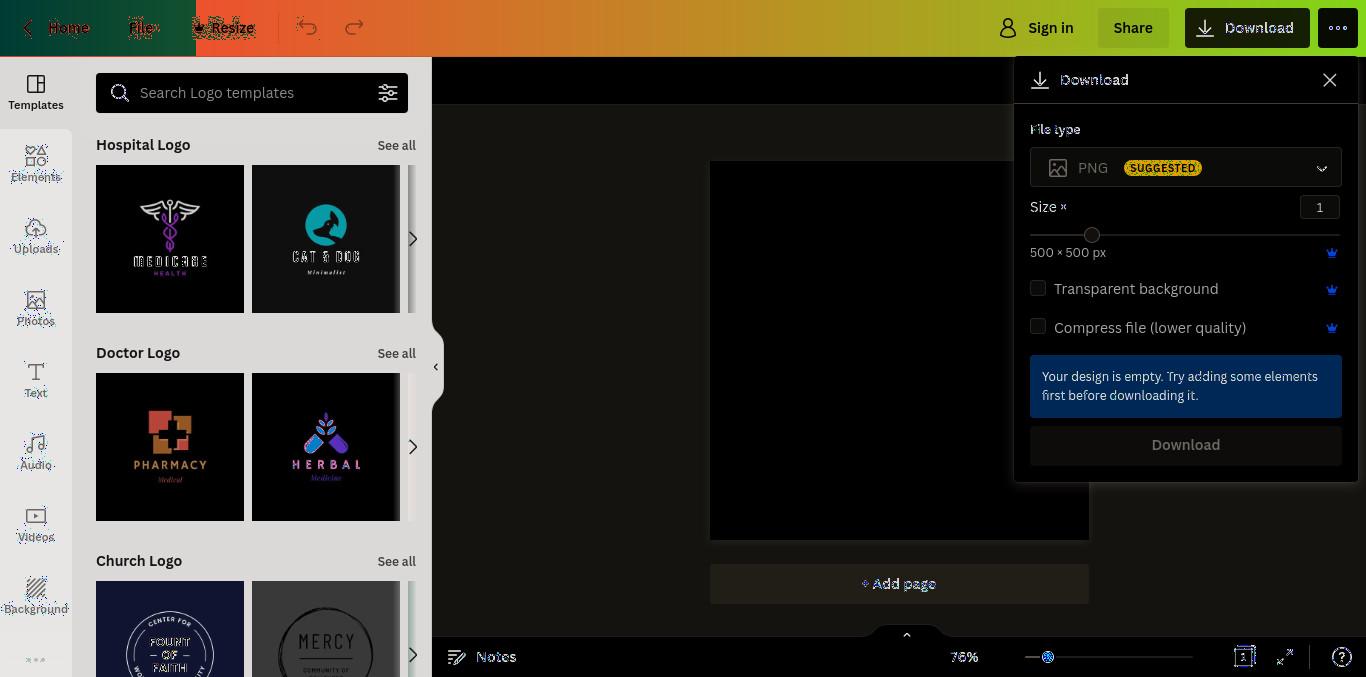Image resolution: width=1366 pixels, height=677 pixels.
Task: Open the Audio sidebar tab
Action: click(x=36, y=453)
